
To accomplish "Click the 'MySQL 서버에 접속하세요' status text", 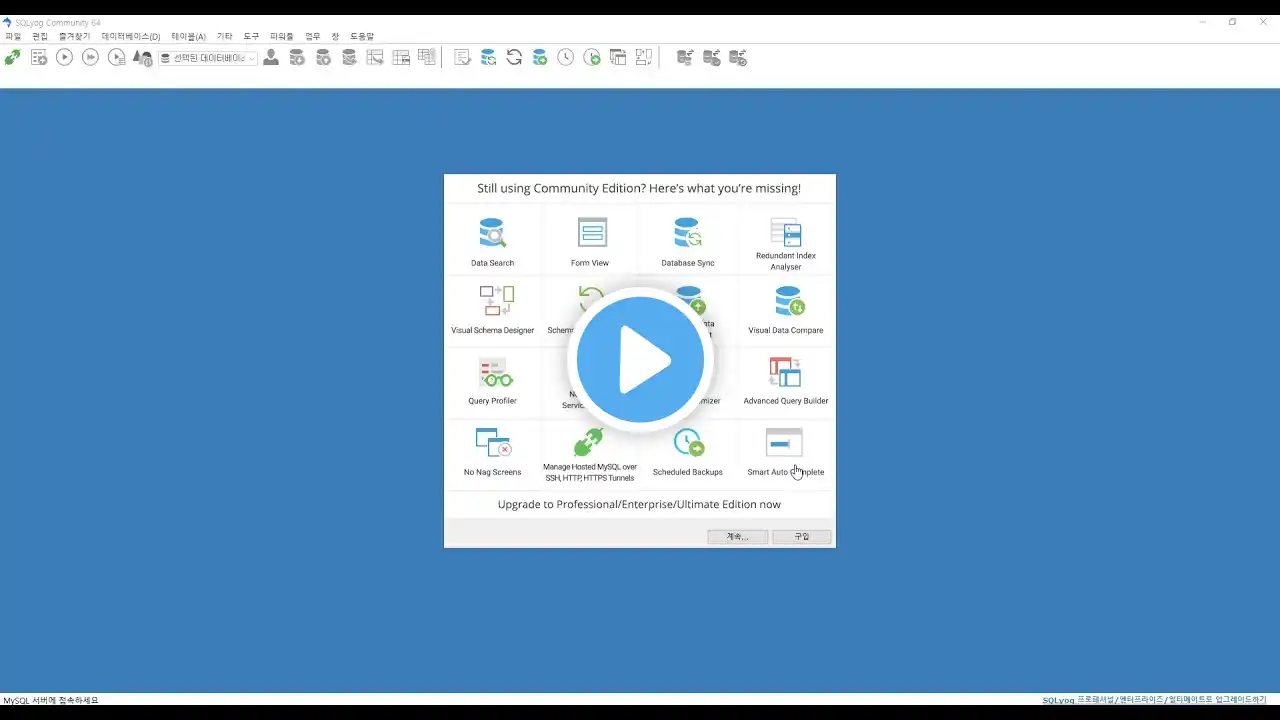I will point(51,700).
